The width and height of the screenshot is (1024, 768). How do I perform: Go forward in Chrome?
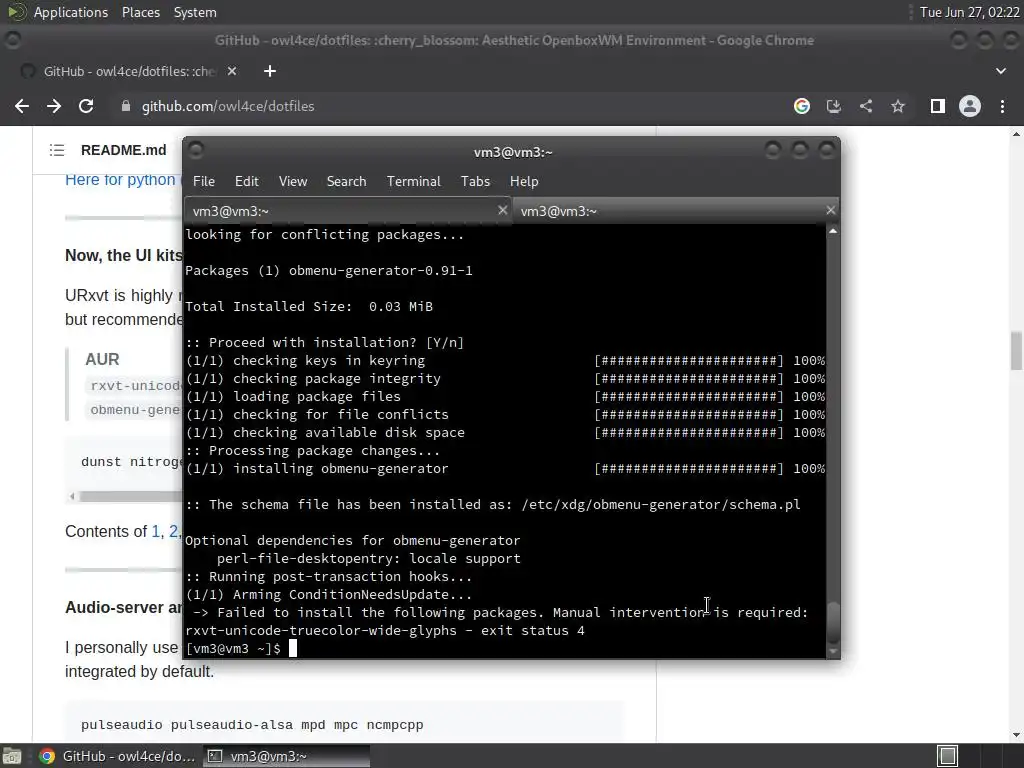click(54, 106)
